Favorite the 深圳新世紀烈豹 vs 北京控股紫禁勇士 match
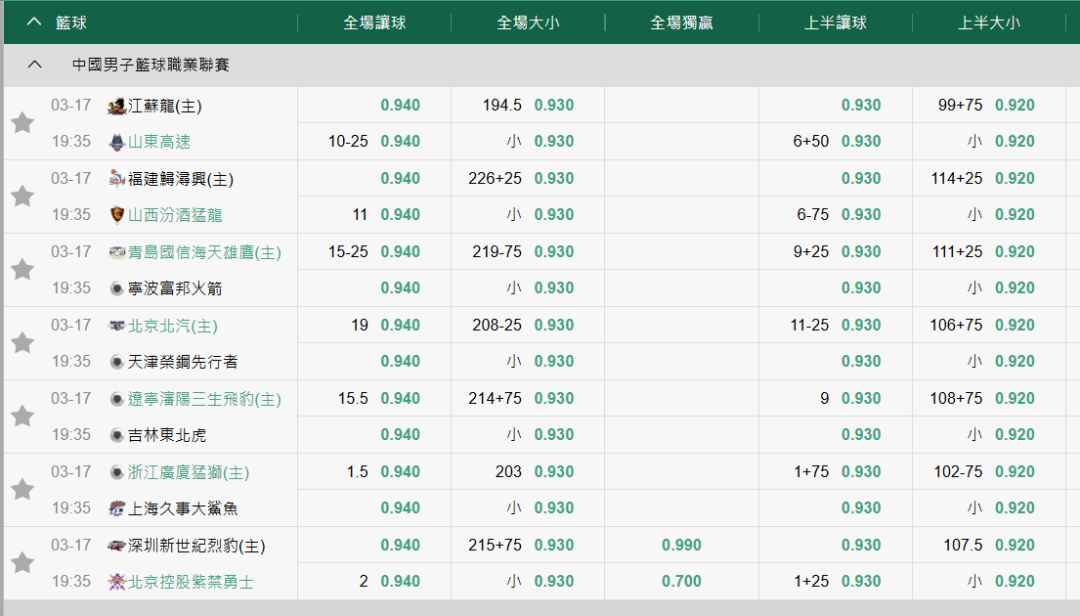 [x=22, y=564]
